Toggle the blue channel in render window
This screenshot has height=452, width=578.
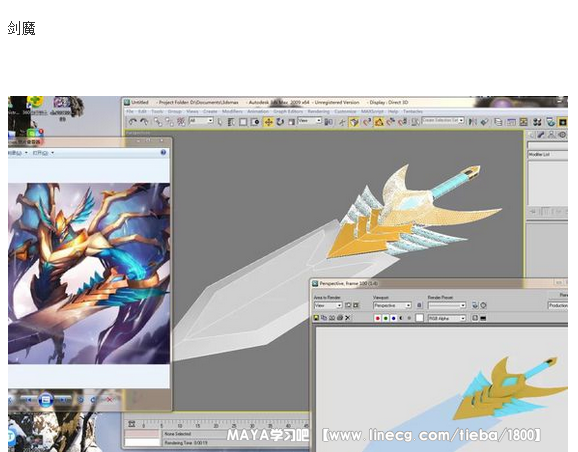[x=394, y=318]
